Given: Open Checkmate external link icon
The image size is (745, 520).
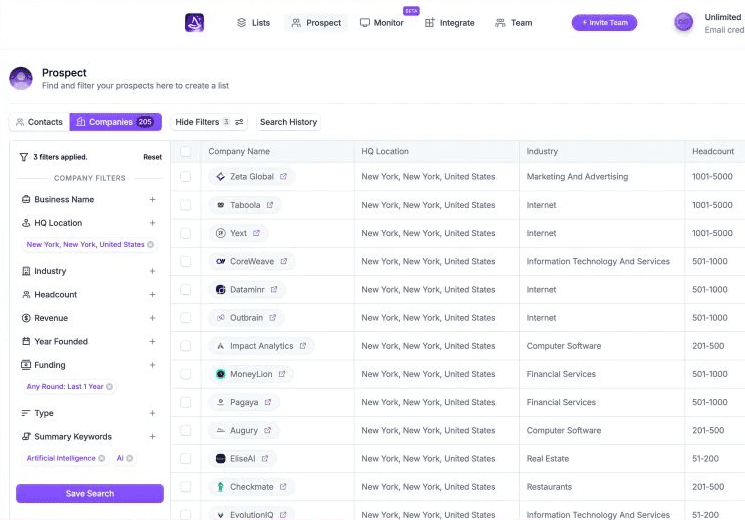Looking at the screenshot, I should point(283,487).
